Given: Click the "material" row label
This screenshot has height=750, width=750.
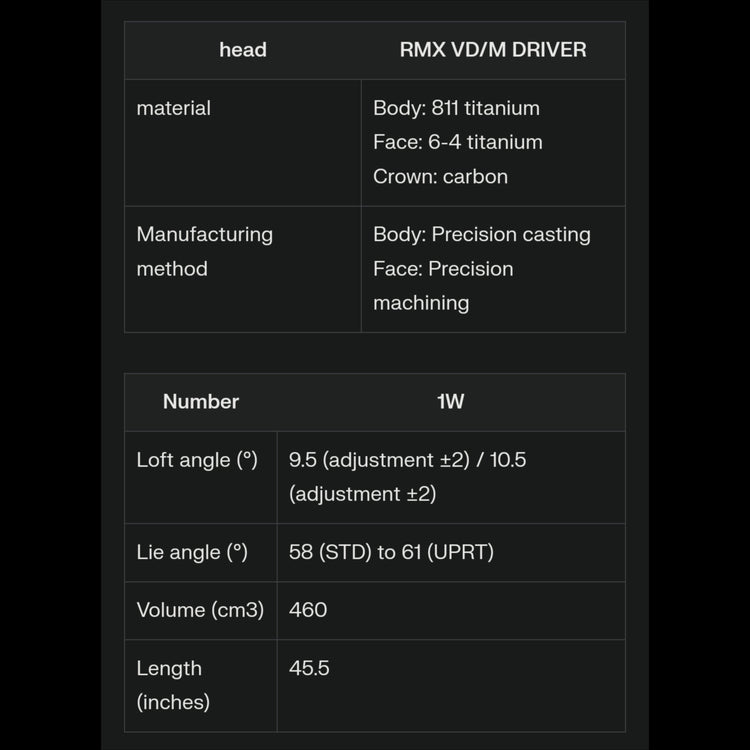Looking at the screenshot, I should coord(173,108).
